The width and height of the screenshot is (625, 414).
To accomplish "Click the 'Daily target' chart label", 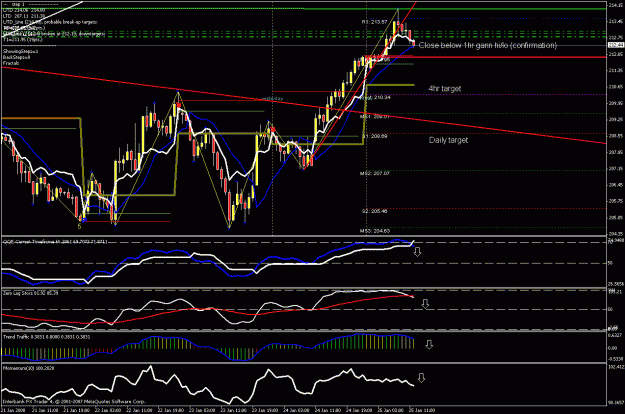I will (448, 140).
